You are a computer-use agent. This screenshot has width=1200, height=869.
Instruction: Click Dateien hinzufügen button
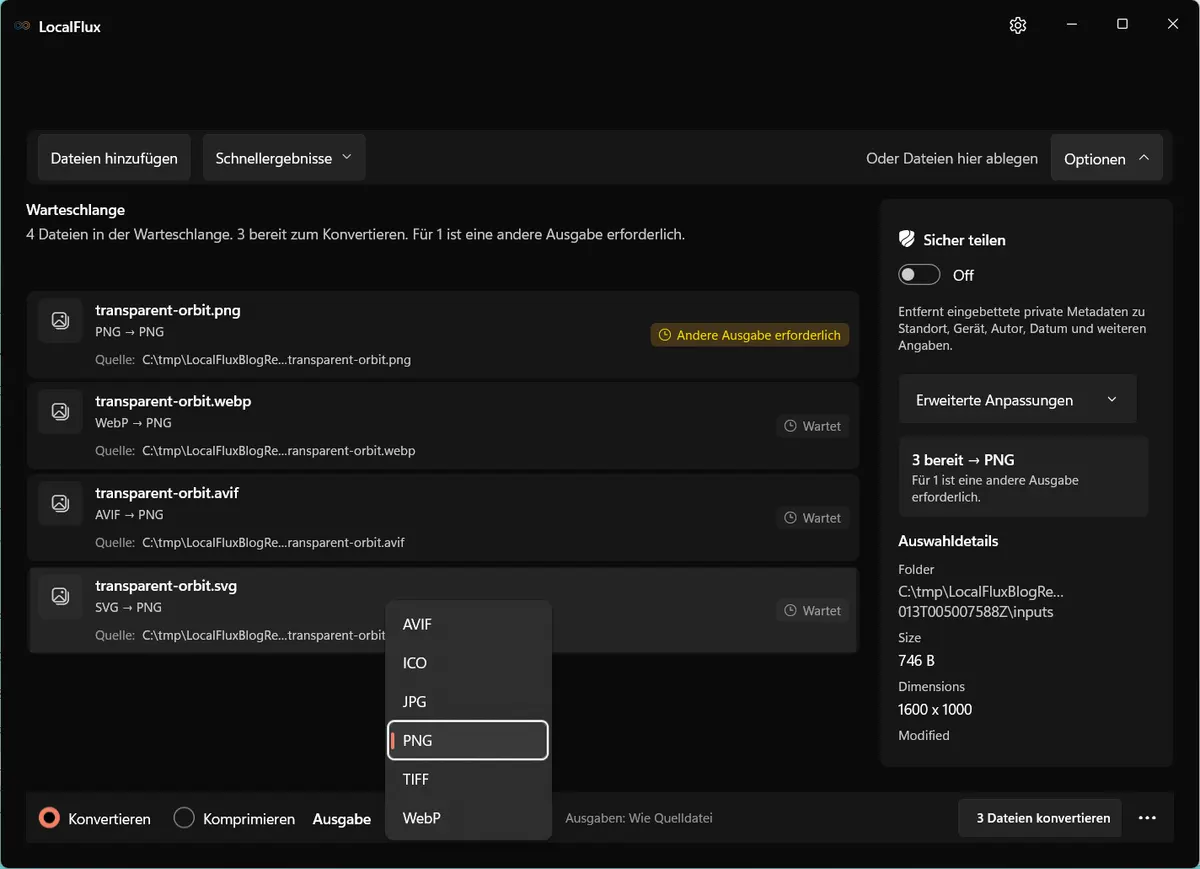point(114,158)
